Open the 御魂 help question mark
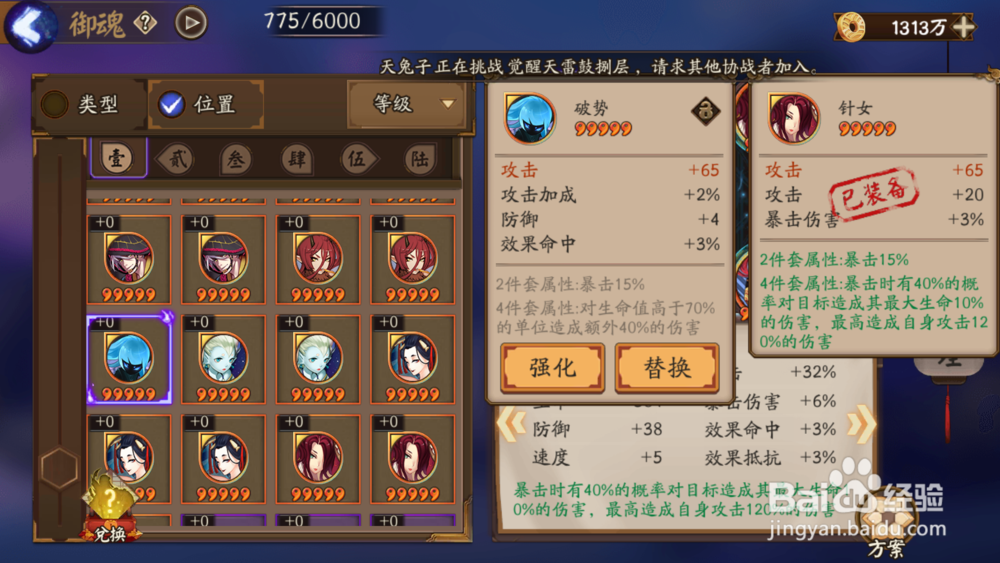This screenshot has height=563, width=1000. [145, 24]
